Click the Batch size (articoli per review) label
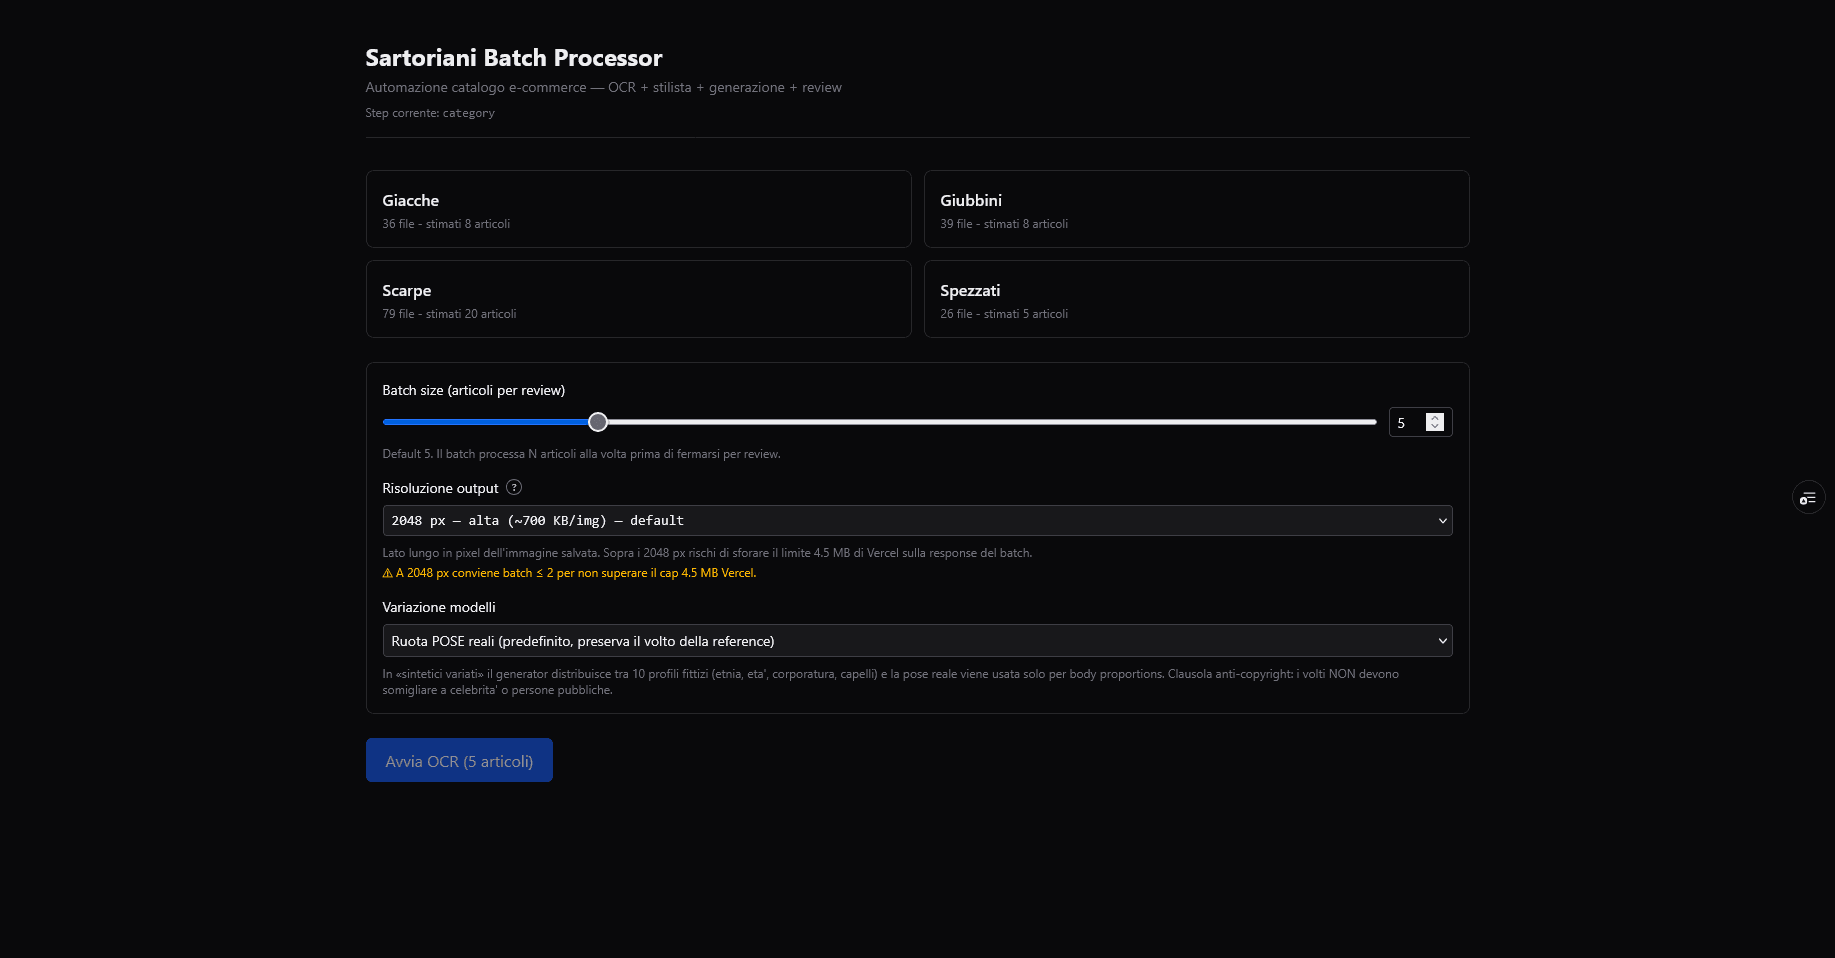Viewport: 1835px width, 958px height. [x=473, y=390]
